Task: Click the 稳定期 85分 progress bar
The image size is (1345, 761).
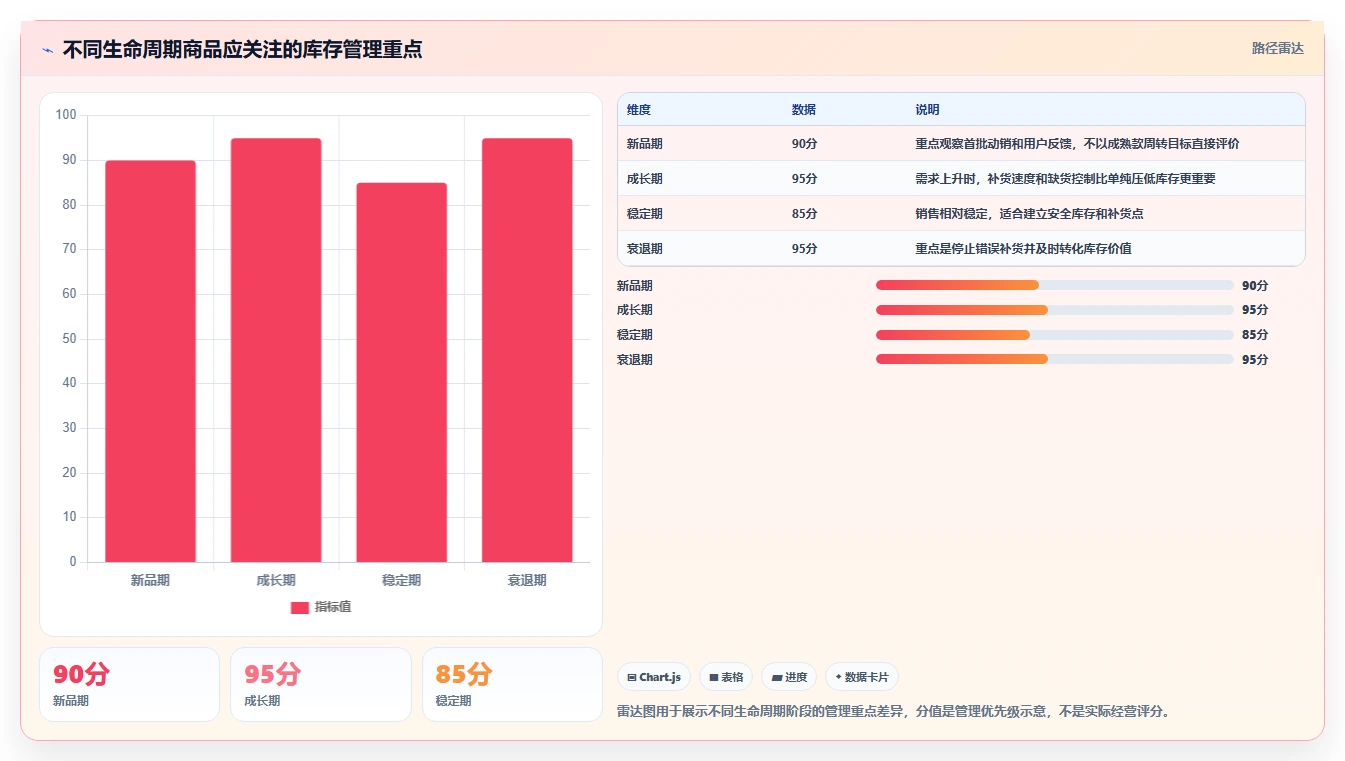Action: (x=1054, y=335)
